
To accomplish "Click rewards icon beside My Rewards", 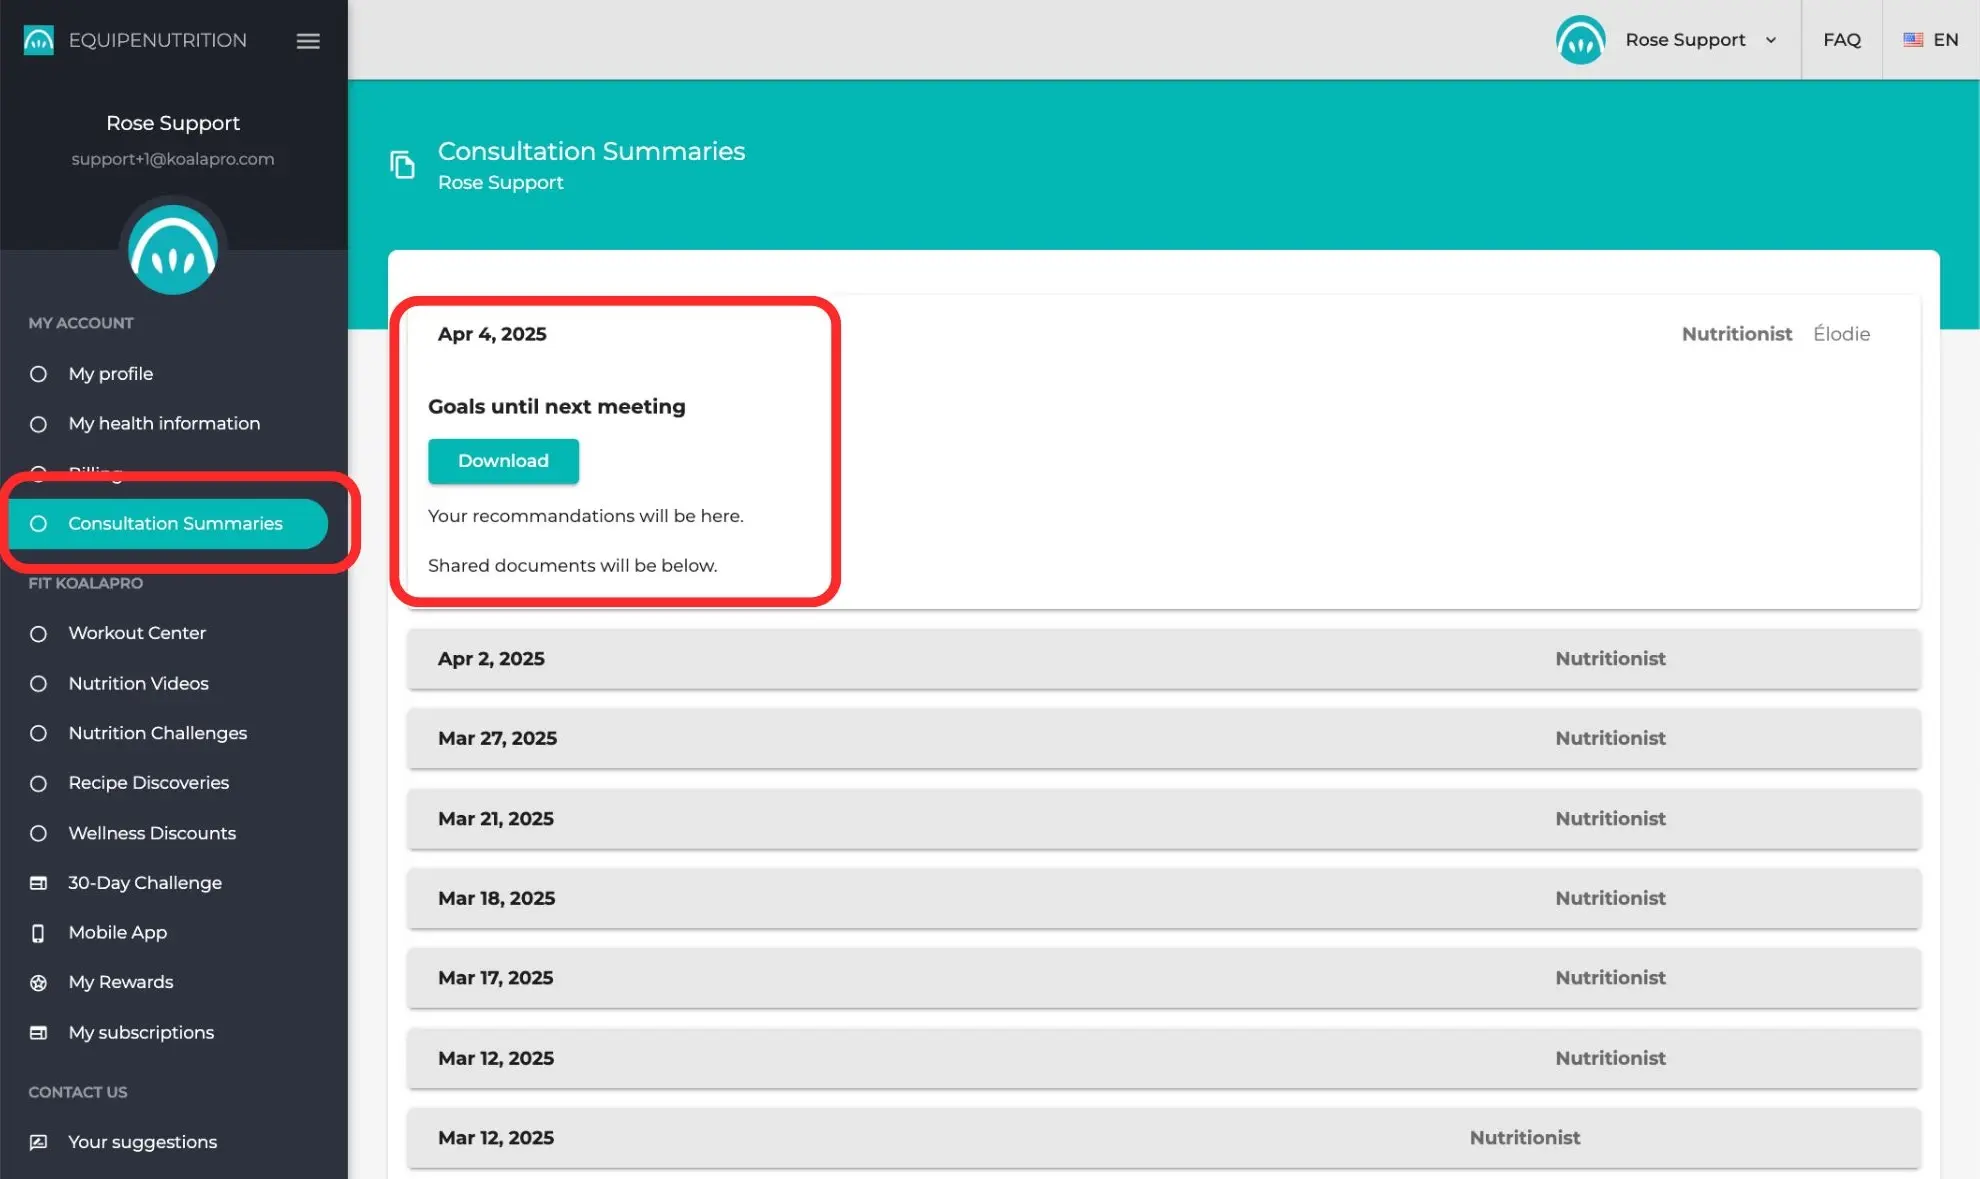I will click(x=38, y=983).
